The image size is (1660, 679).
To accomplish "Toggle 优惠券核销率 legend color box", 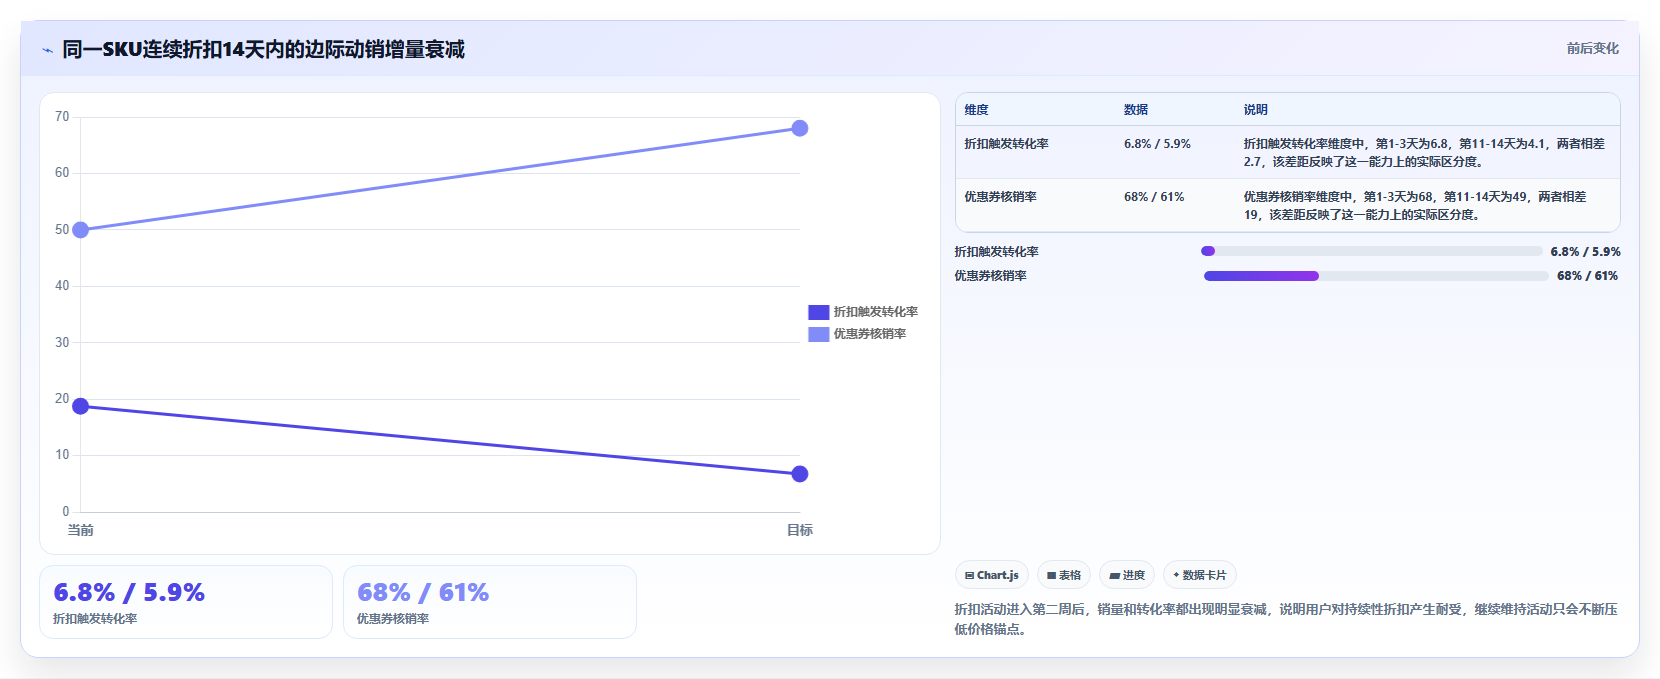I will click(818, 334).
